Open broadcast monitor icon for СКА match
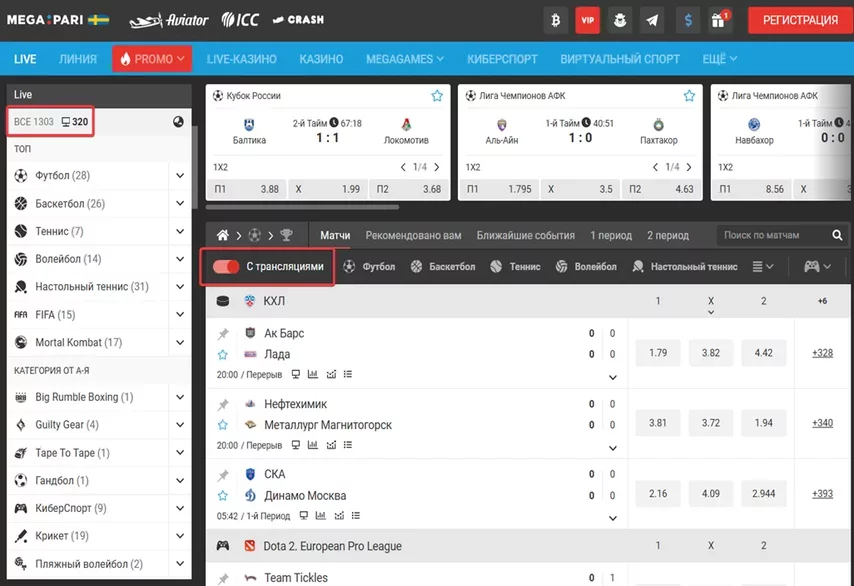854x586 pixels. (304, 516)
